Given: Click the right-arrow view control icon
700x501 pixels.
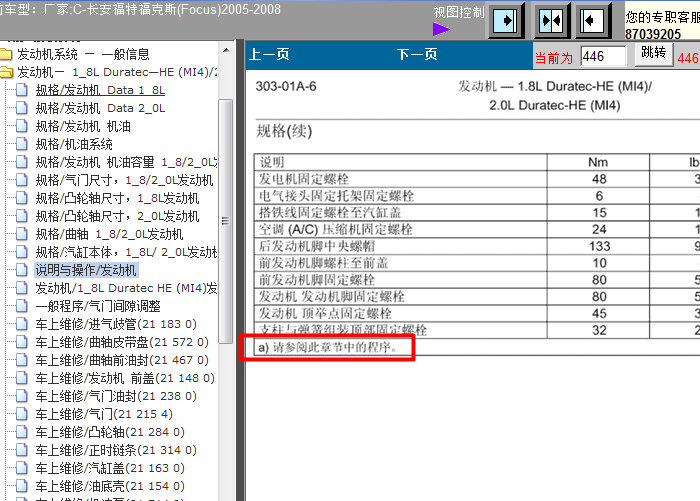Looking at the screenshot, I should (505, 20).
